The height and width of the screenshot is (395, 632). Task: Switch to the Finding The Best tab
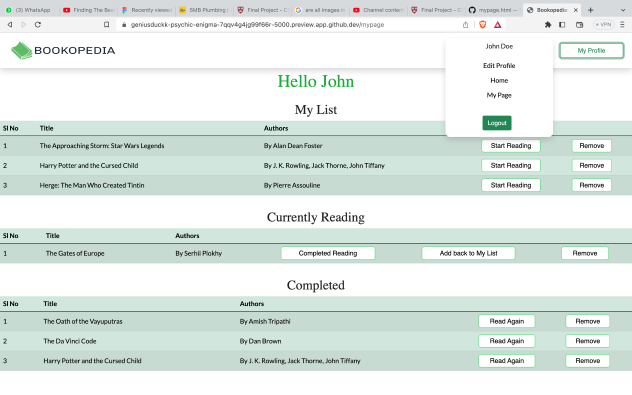(89, 10)
